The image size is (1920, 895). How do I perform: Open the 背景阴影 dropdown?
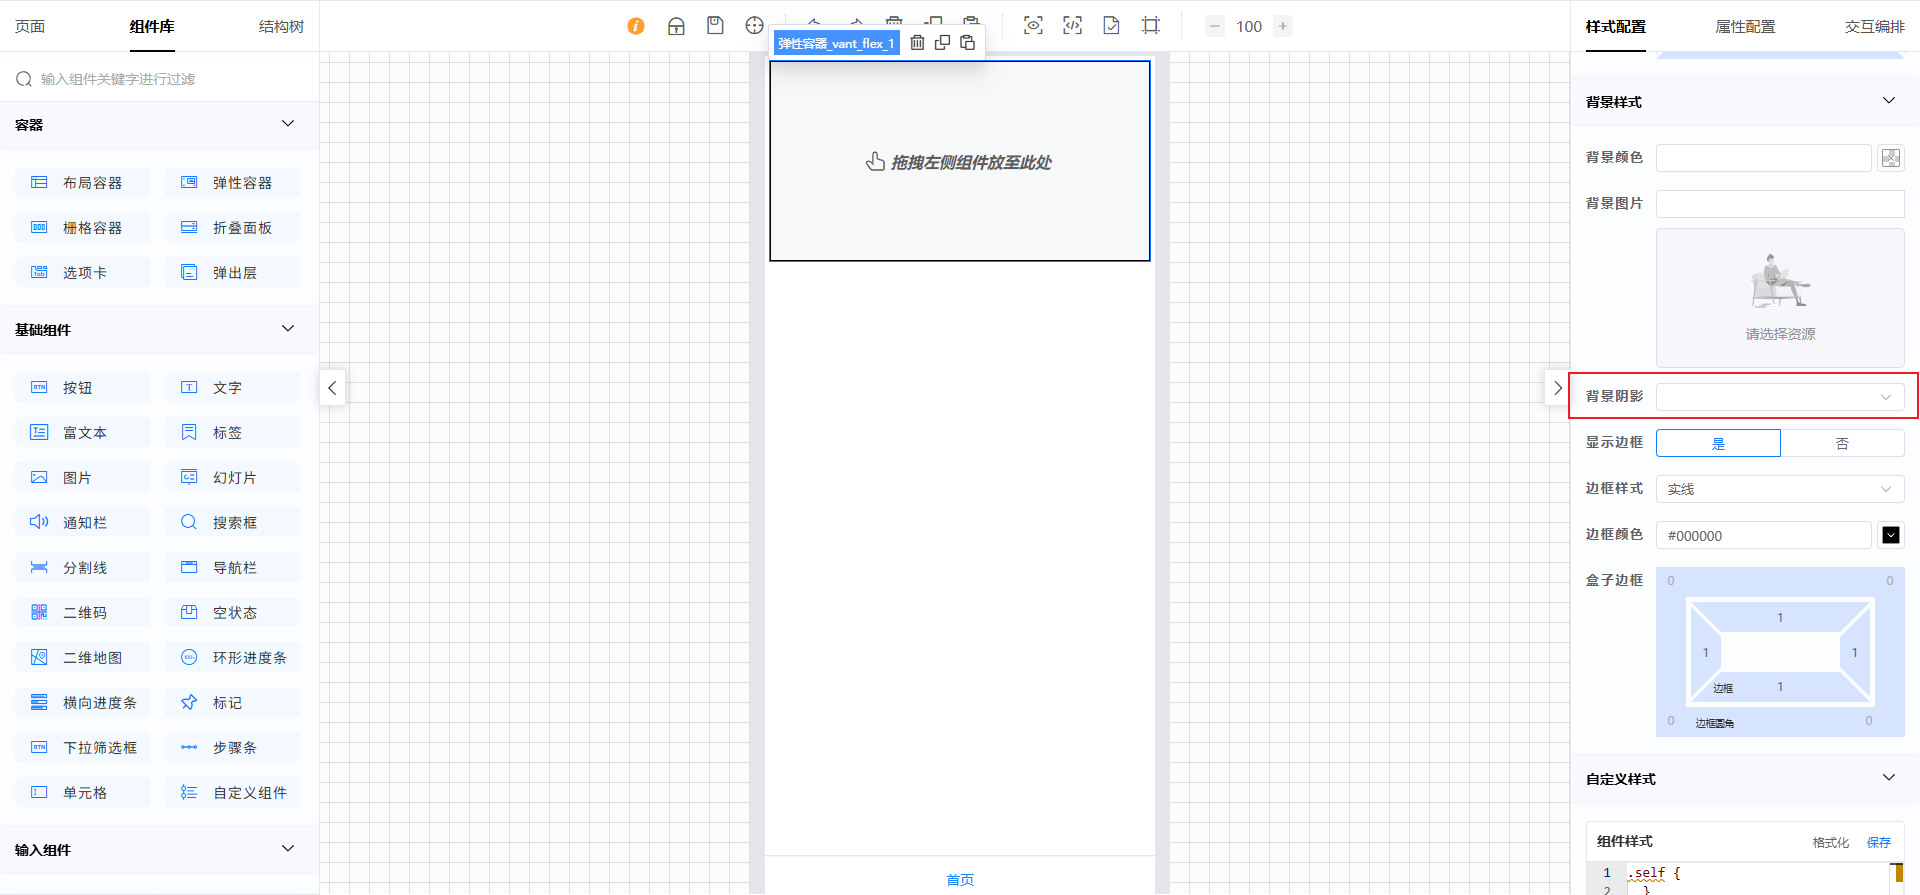(1780, 397)
